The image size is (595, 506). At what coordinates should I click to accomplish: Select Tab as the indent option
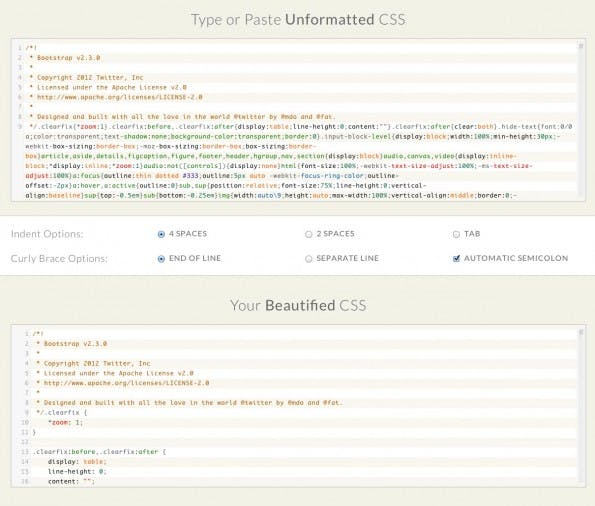(456, 234)
